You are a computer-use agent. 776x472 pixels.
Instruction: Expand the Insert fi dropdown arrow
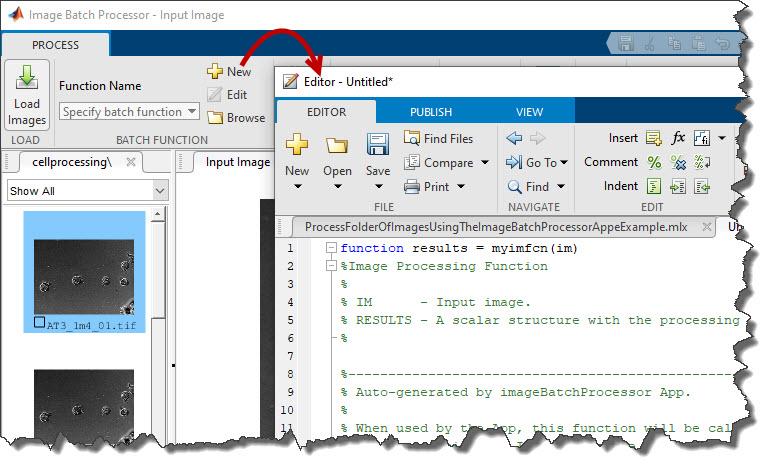click(x=722, y=138)
